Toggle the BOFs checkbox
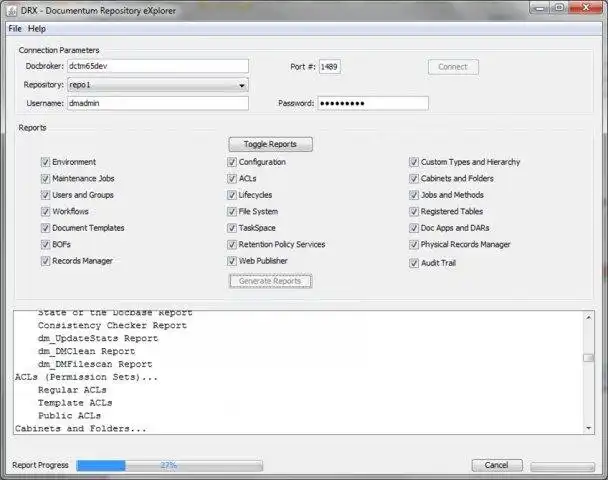The height and width of the screenshot is (480, 608). pyautogui.click(x=45, y=244)
